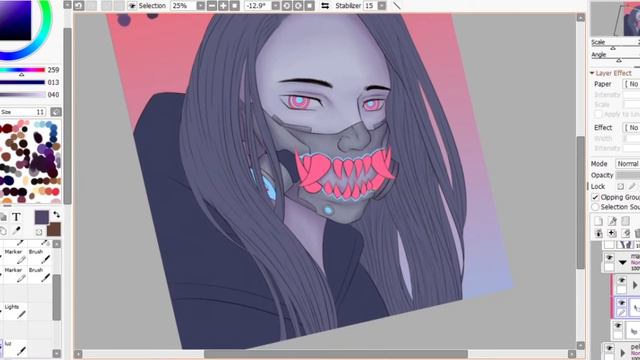Click the button beside Size field
The width and height of the screenshot is (640, 360).
click(56, 112)
